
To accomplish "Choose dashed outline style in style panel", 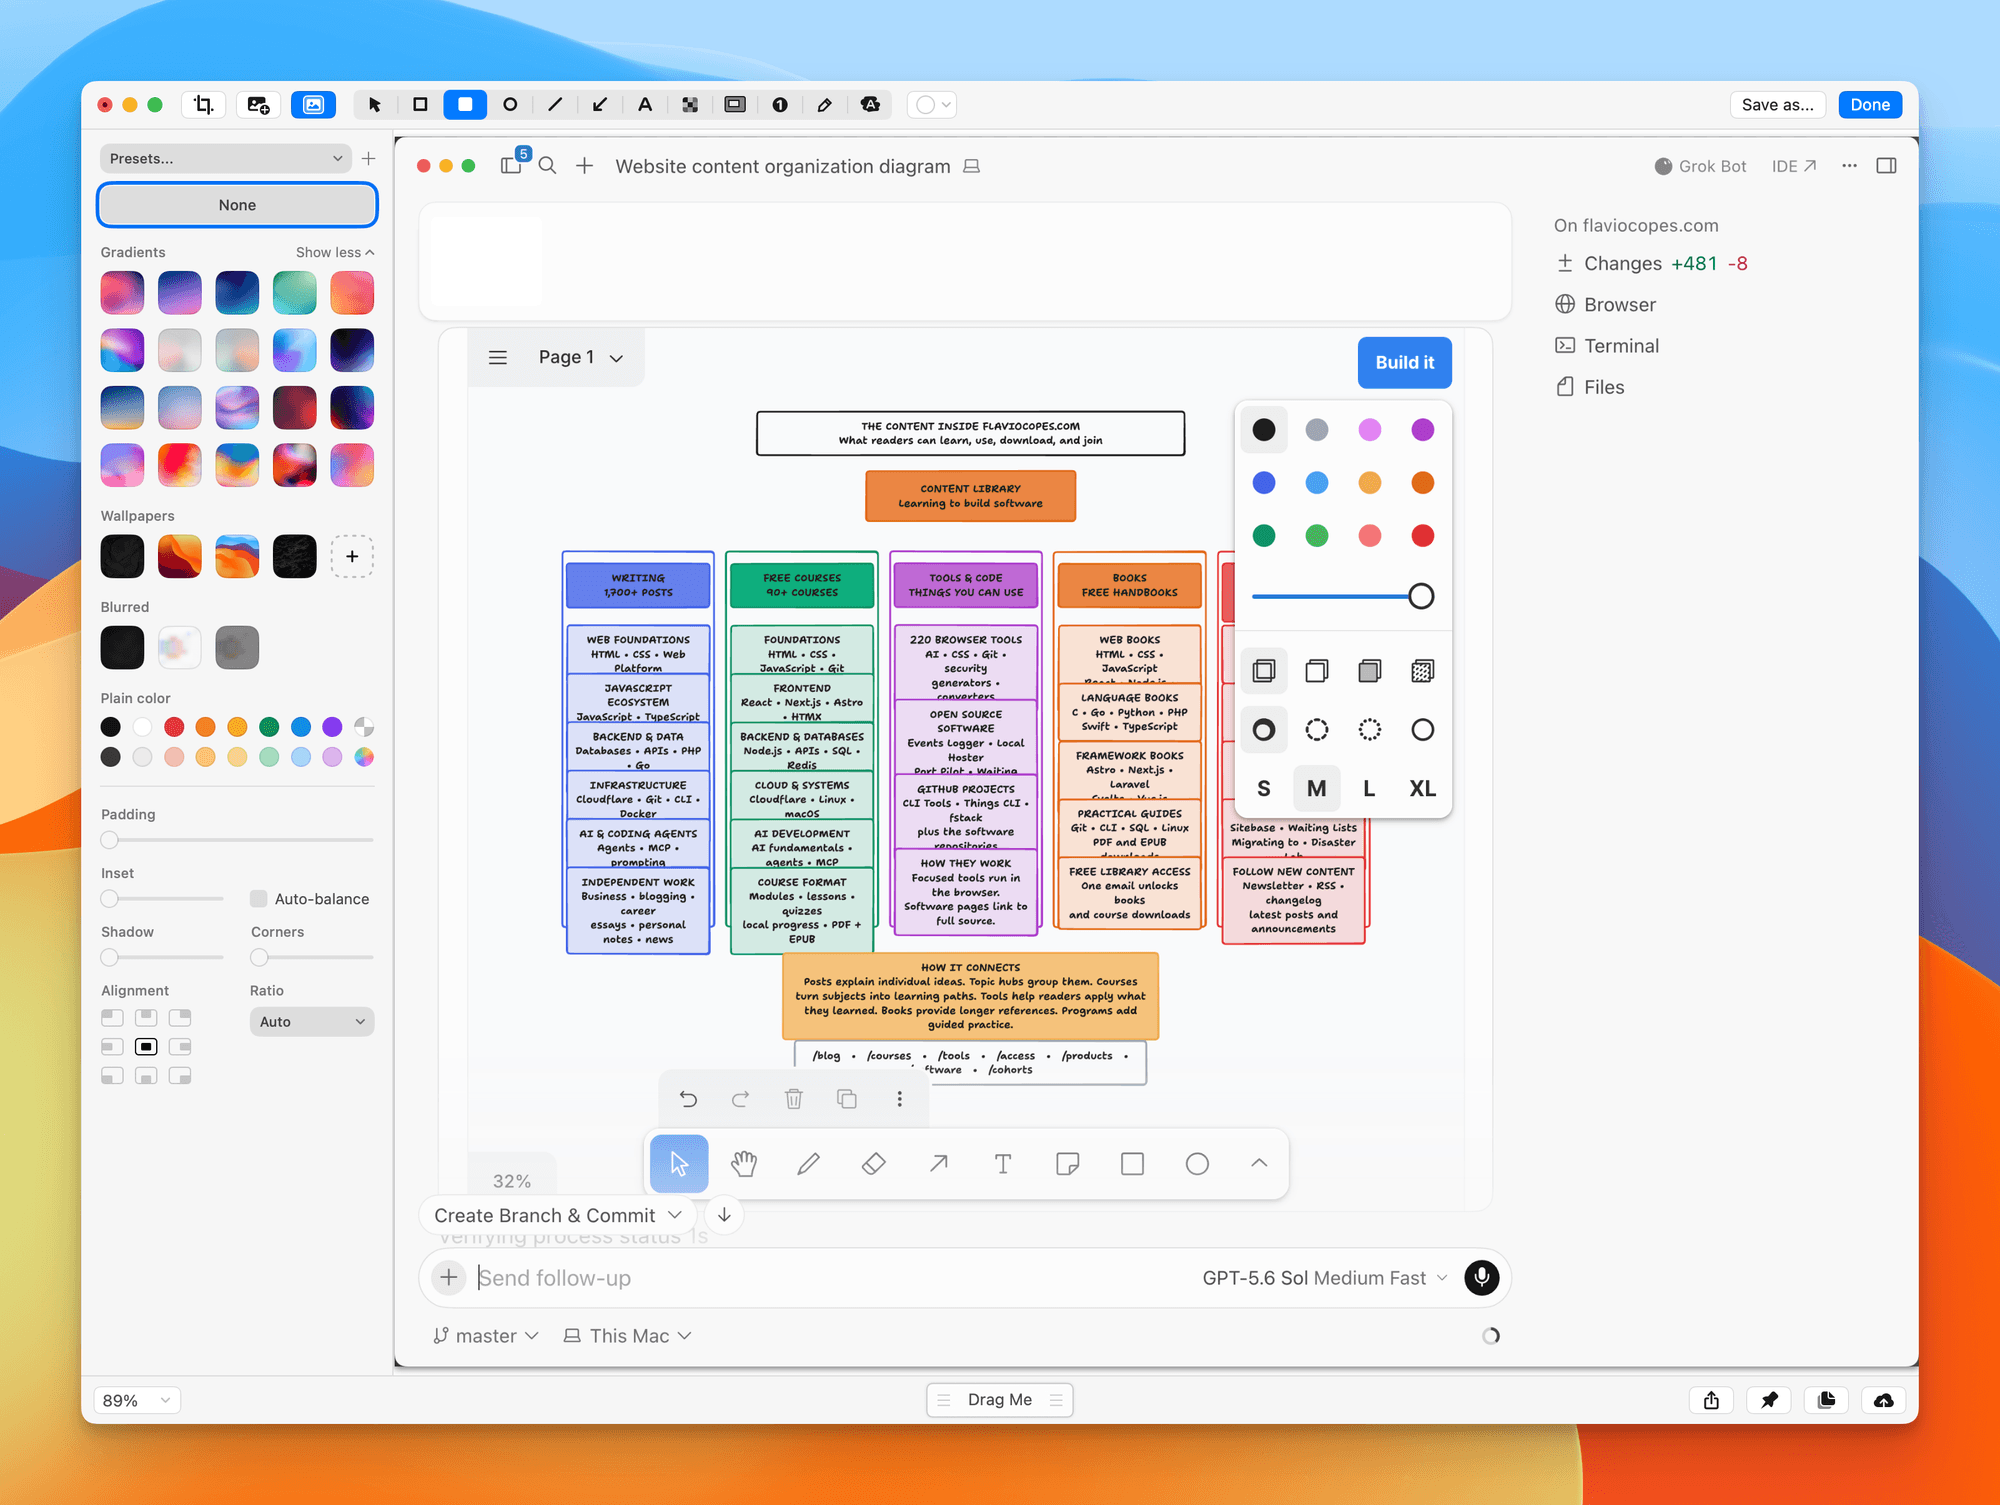I will pos(1317,730).
